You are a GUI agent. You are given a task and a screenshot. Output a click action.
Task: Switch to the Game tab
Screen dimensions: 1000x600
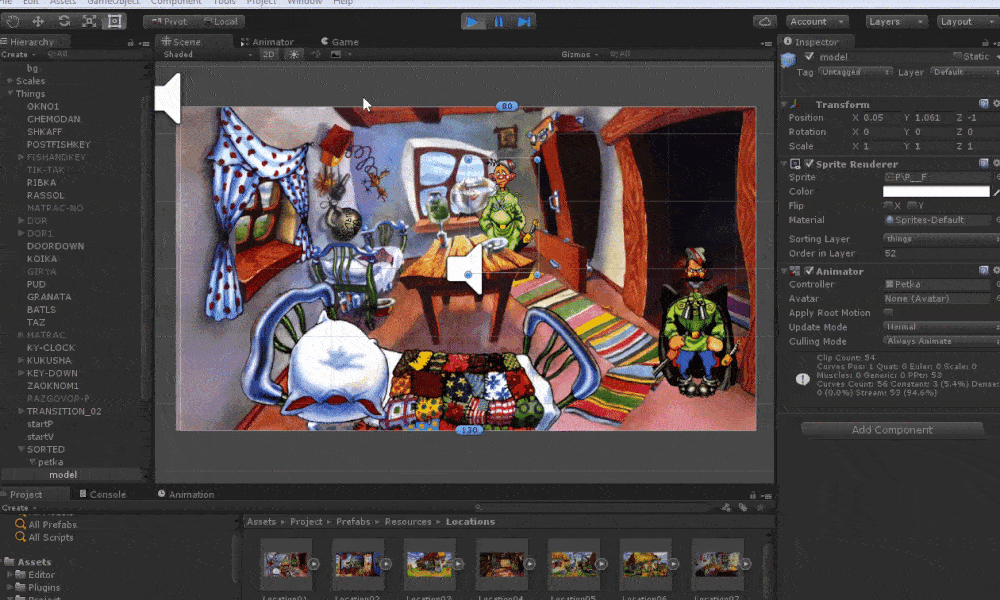pos(340,42)
